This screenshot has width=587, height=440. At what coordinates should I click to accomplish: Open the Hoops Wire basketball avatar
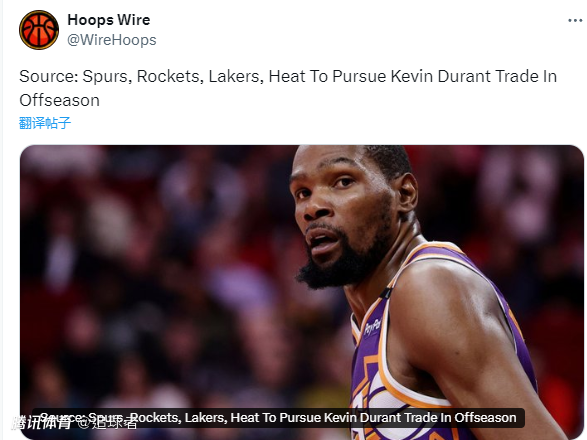coord(39,30)
